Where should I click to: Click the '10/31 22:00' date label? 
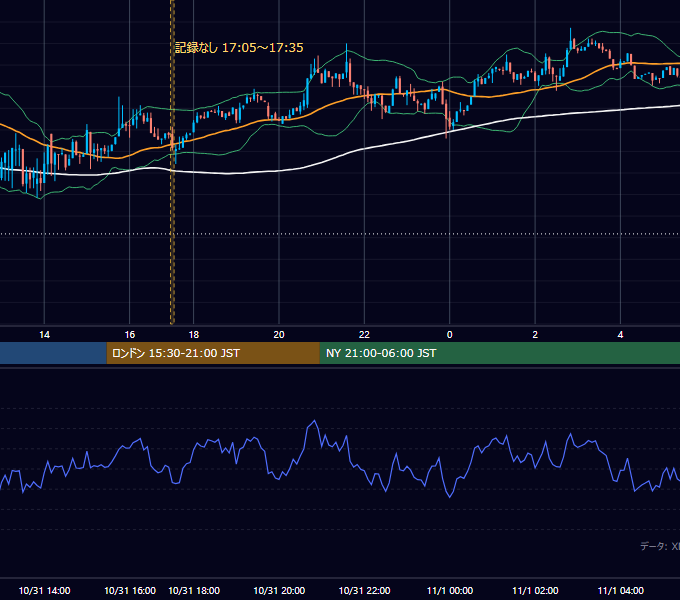(364, 590)
